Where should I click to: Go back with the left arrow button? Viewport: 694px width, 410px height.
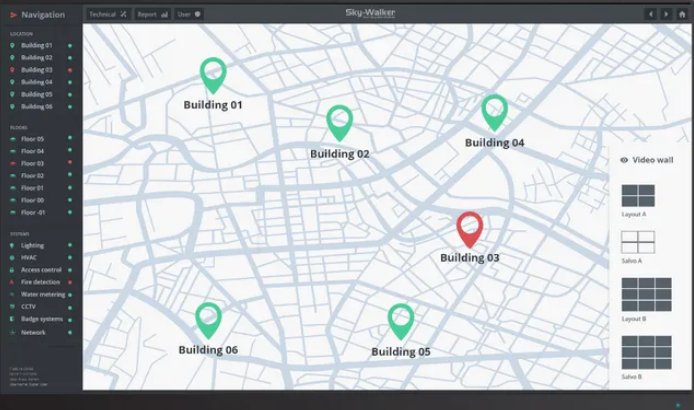650,14
